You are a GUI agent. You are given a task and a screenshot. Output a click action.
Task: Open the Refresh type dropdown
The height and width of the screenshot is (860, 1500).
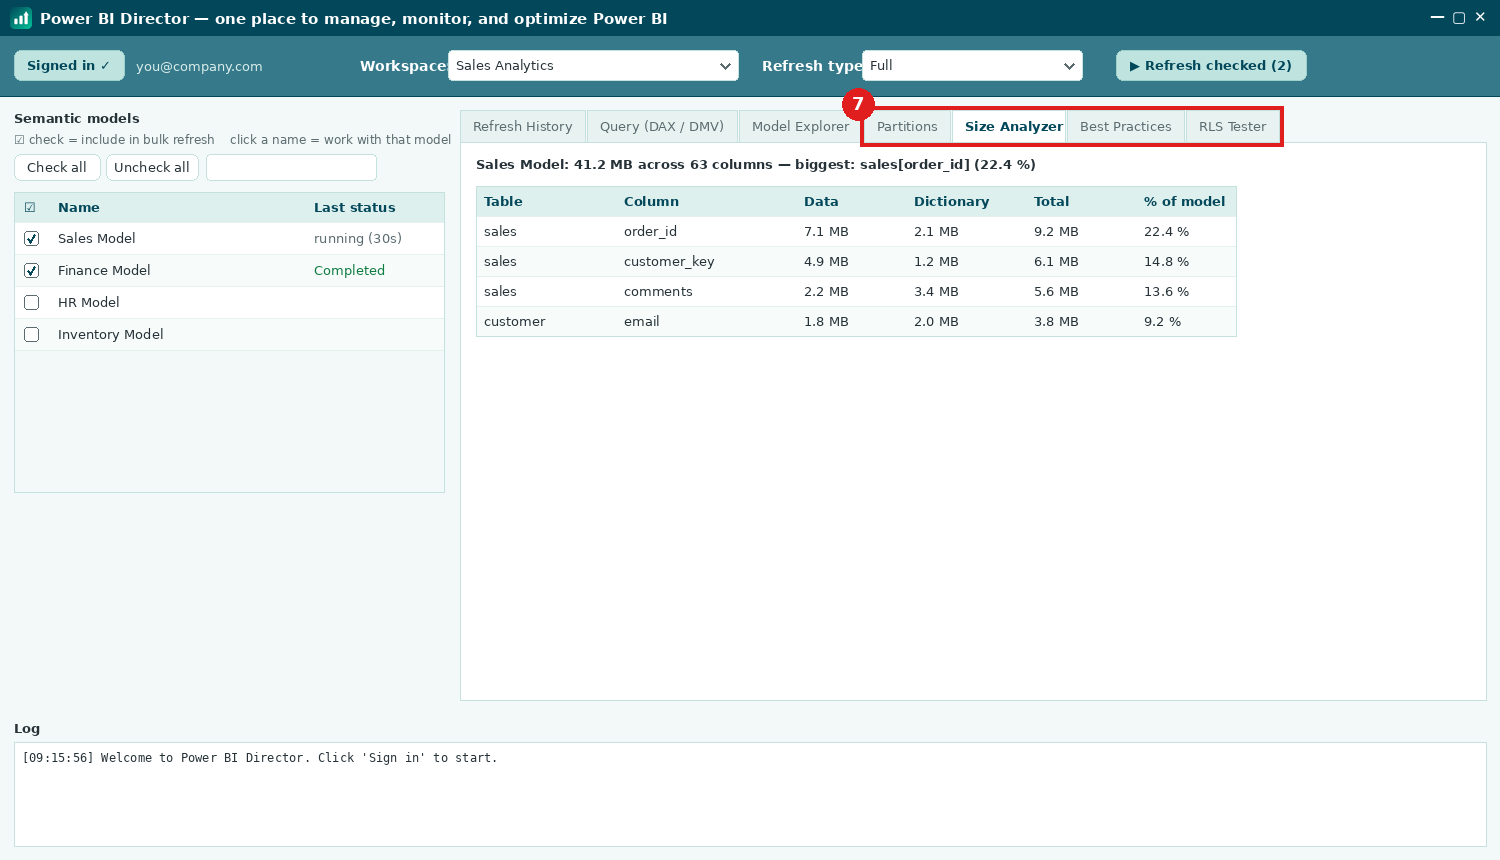[x=972, y=65]
